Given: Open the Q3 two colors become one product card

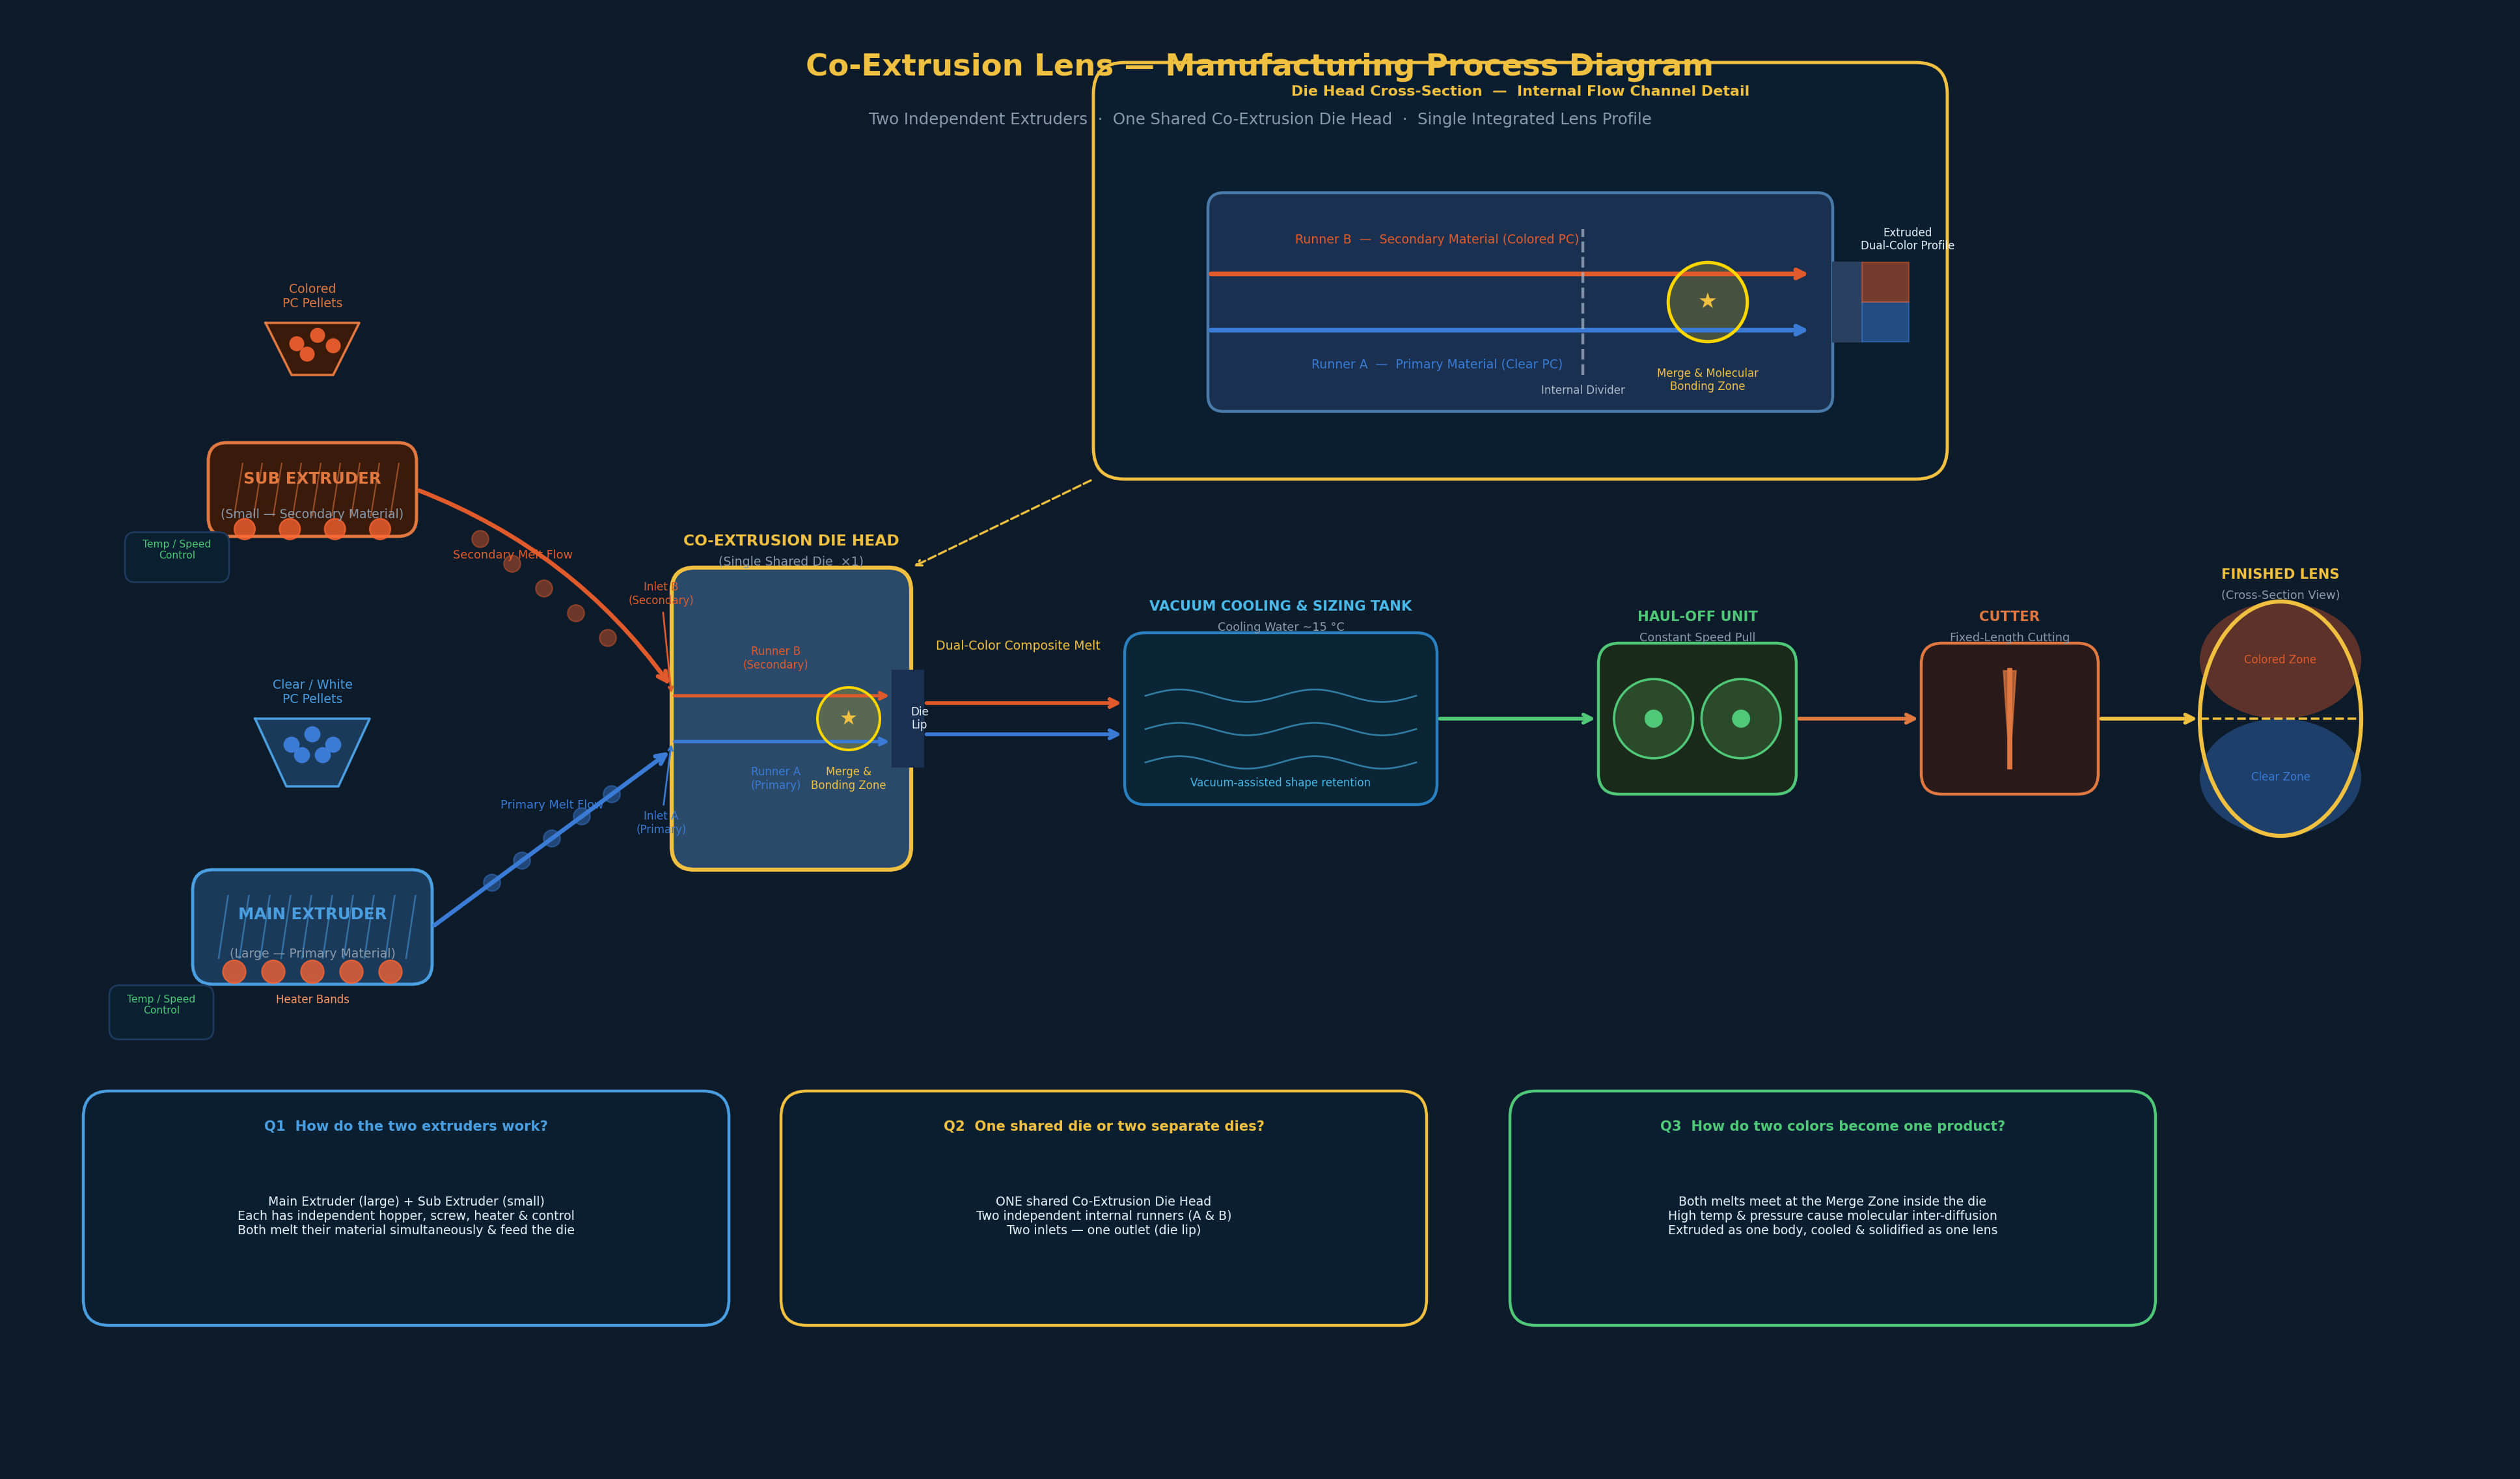Looking at the screenshot, I should pos(1832,1208).
